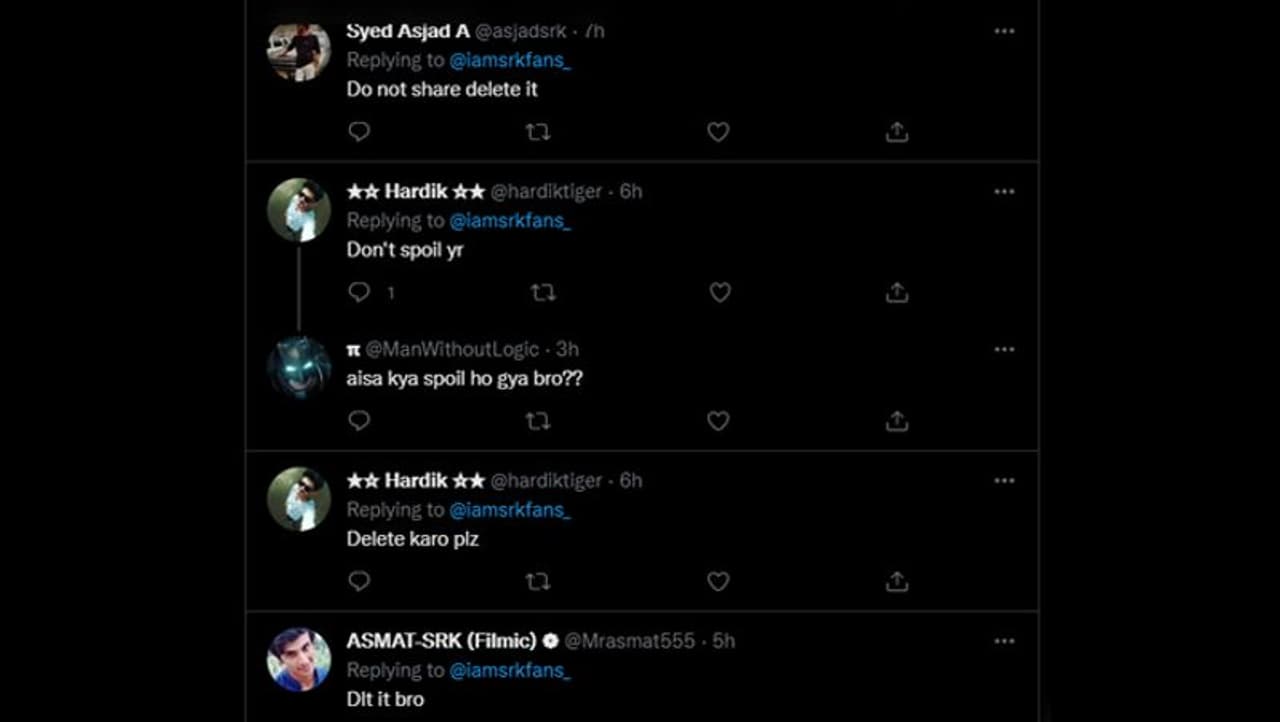Like the 'Do not share delete it' tweet

click(718, 132)
